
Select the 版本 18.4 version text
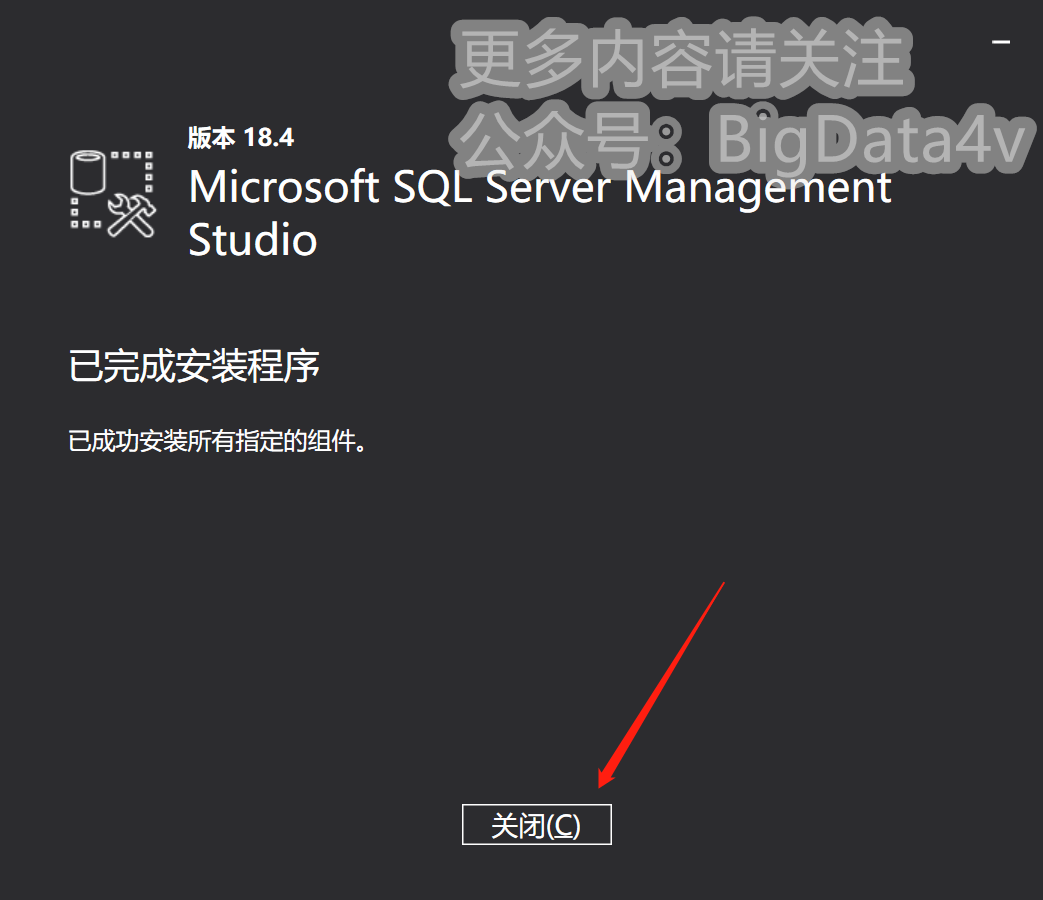[240, 138]
